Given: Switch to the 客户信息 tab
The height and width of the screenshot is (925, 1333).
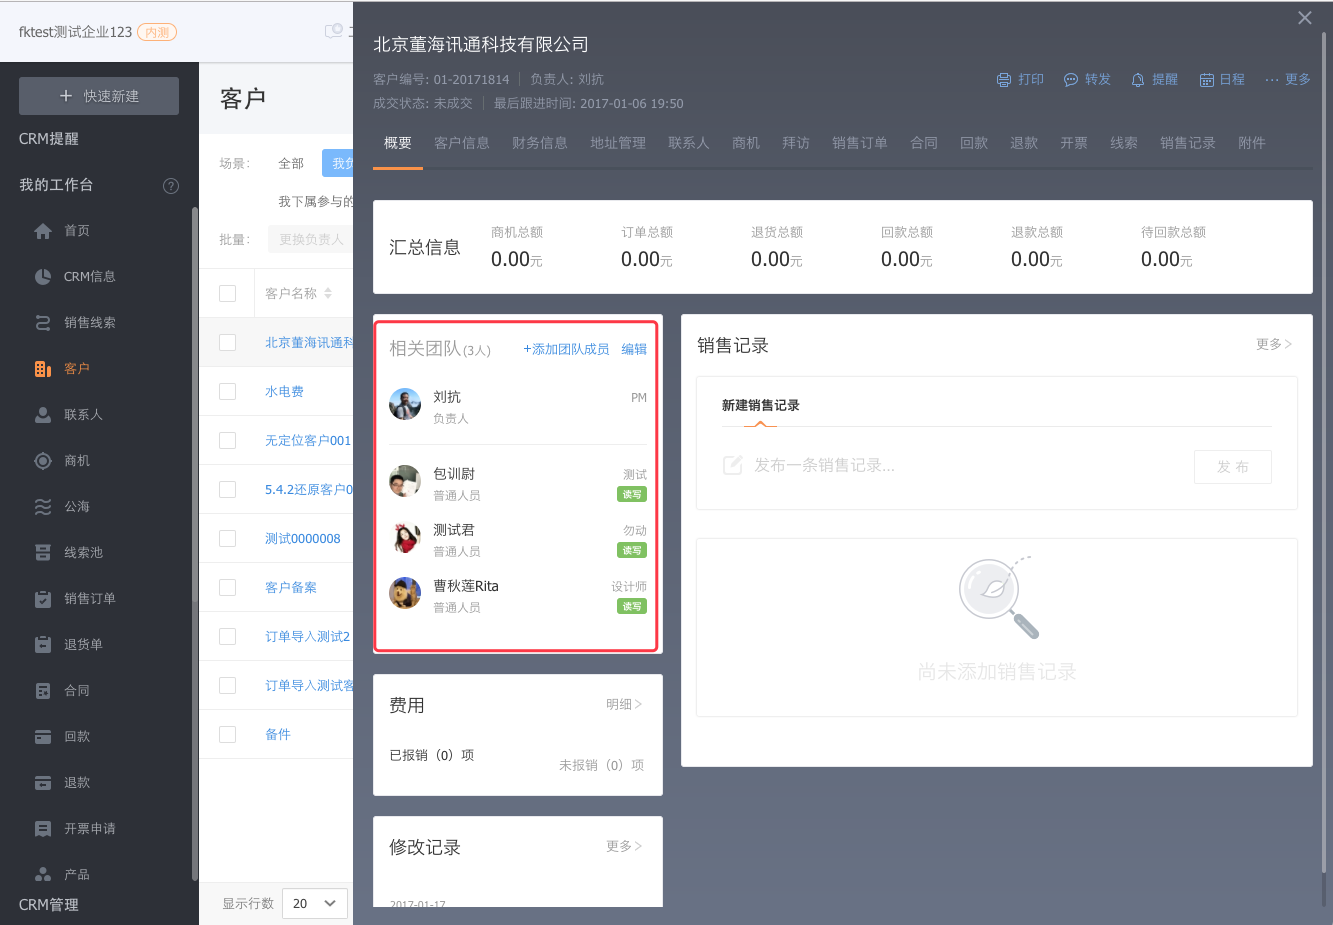Looking at the screenshot, I should (462, 143).
